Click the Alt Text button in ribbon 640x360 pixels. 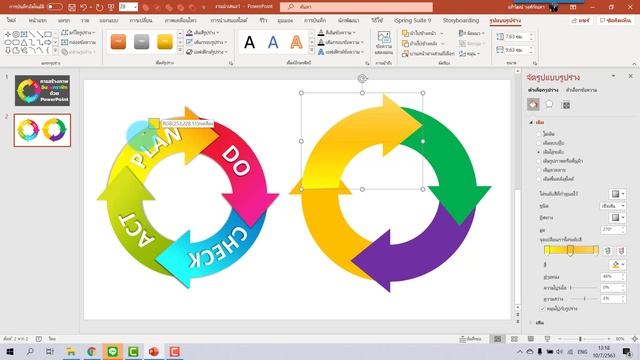384,42
